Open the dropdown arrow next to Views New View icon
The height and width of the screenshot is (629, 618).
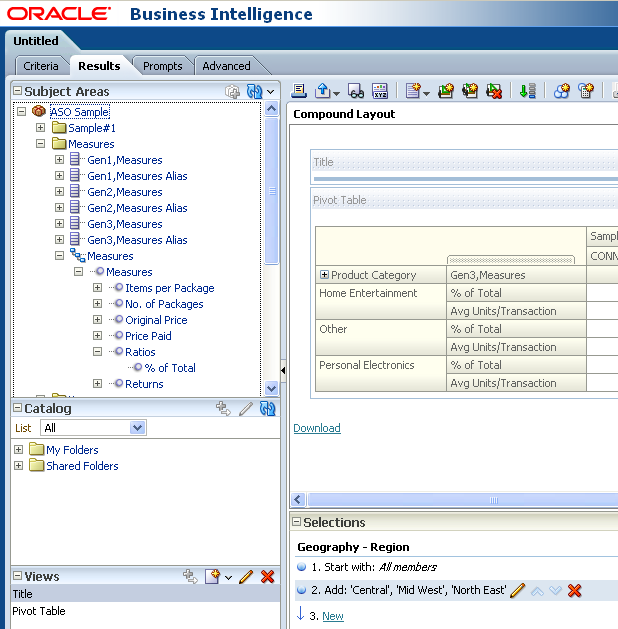coord(228,578)
